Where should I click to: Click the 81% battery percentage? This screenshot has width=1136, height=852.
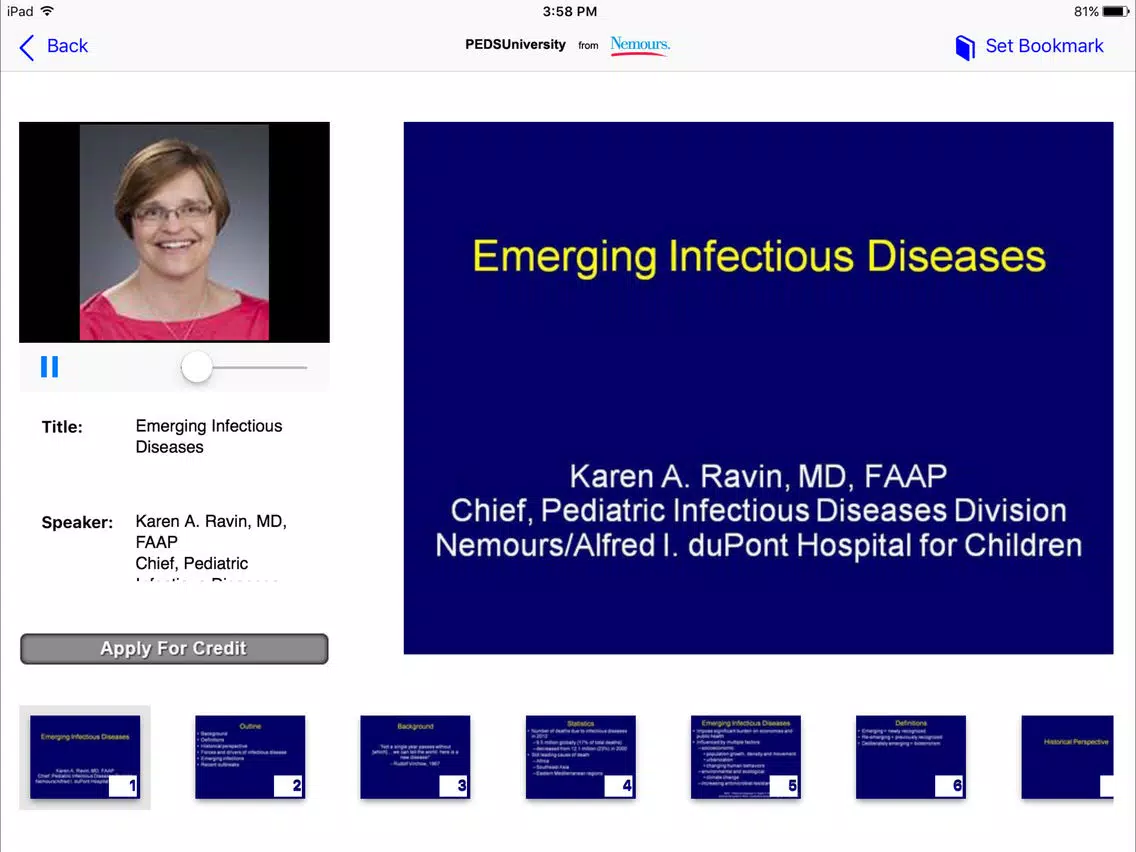pyautogui.click(x=1086, y=11)
